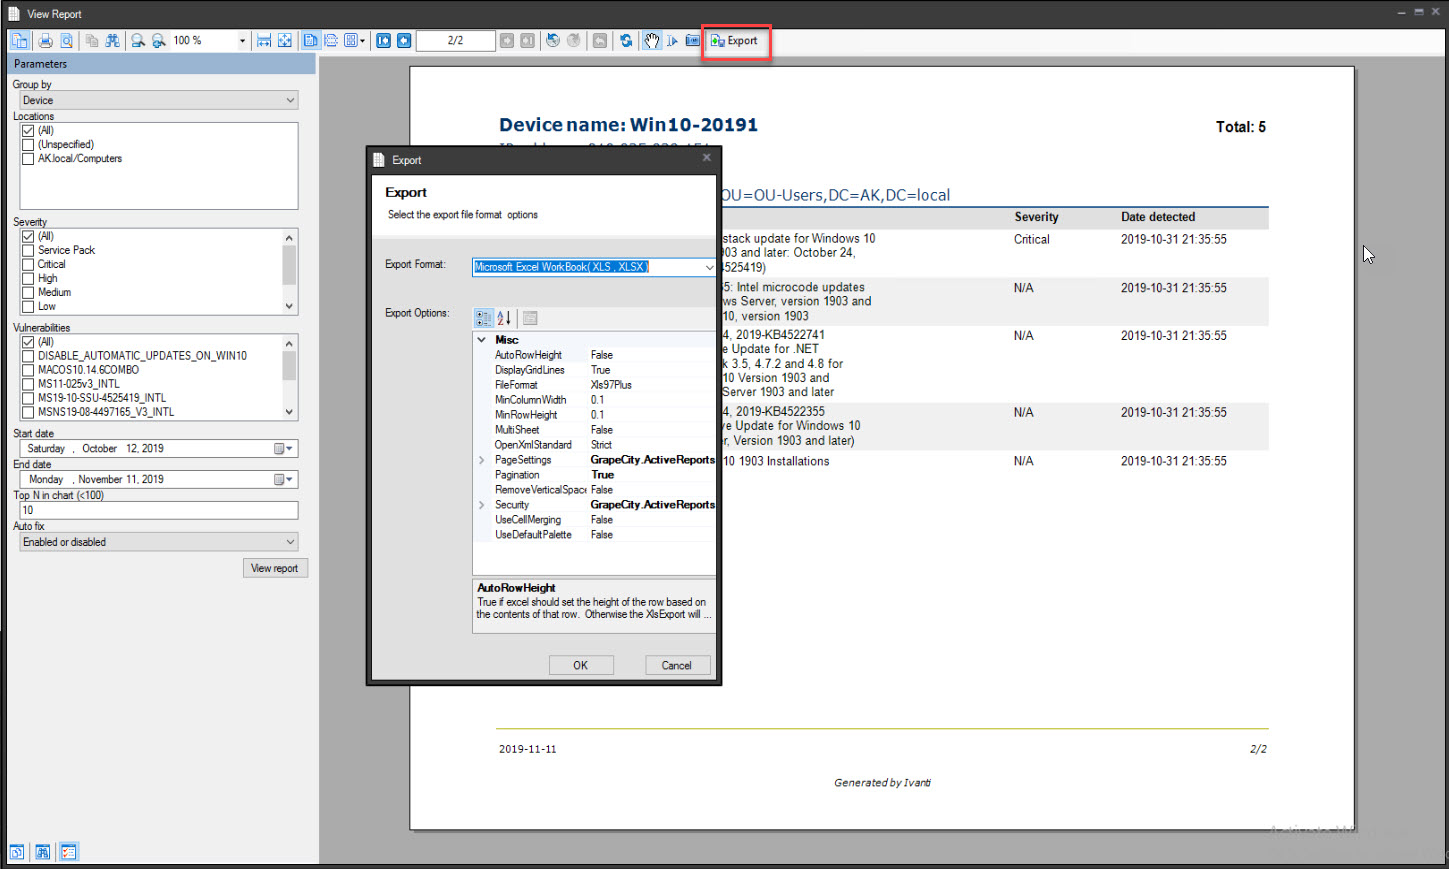The width and height of the screenshot is (1449, 869).
Task: Open Print Preview from the toolbar
Action: point(66,40)
